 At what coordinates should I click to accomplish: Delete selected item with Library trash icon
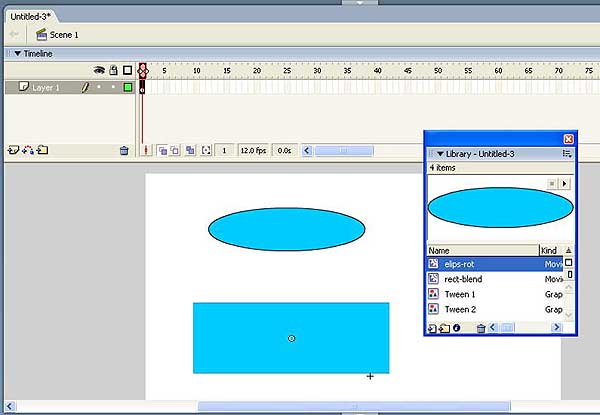point(481,328)
